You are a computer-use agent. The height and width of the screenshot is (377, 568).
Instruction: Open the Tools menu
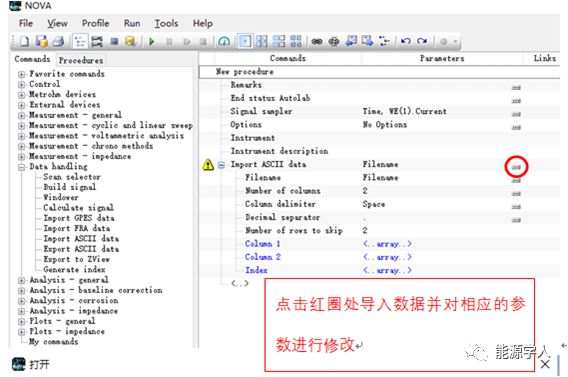coord(166,24)
